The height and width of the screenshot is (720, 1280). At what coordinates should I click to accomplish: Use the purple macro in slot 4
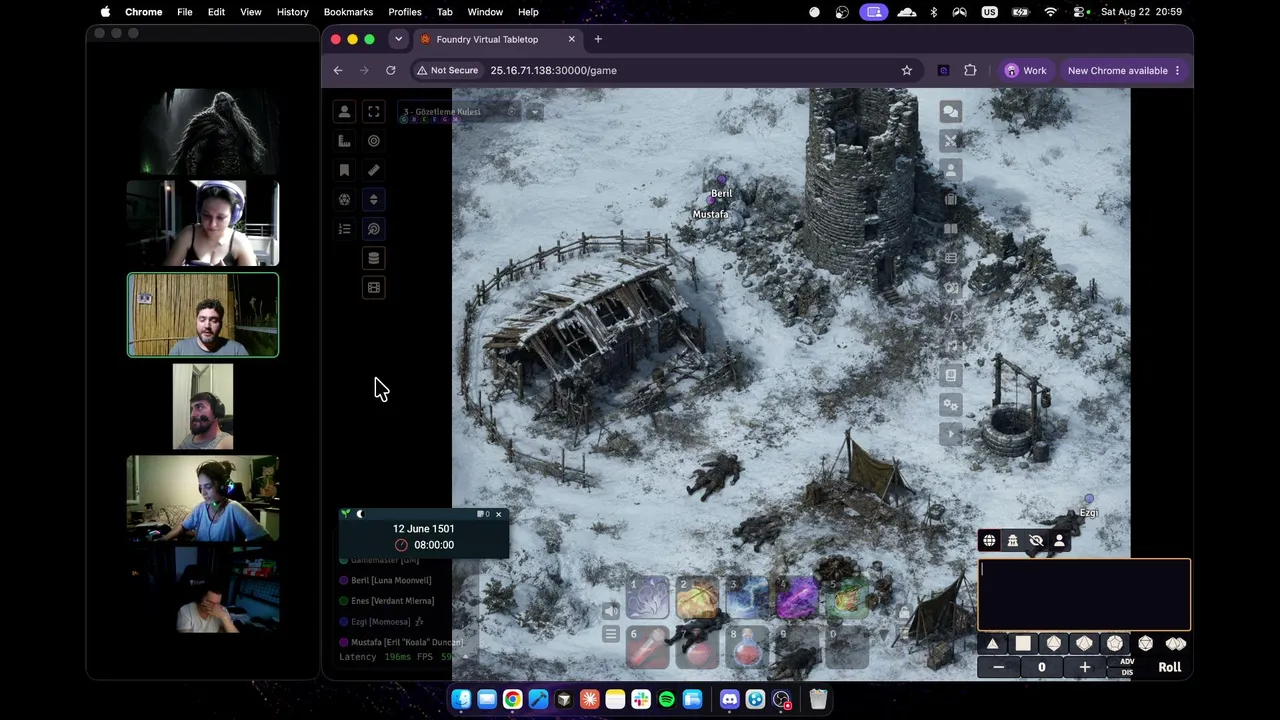(798, 599)
